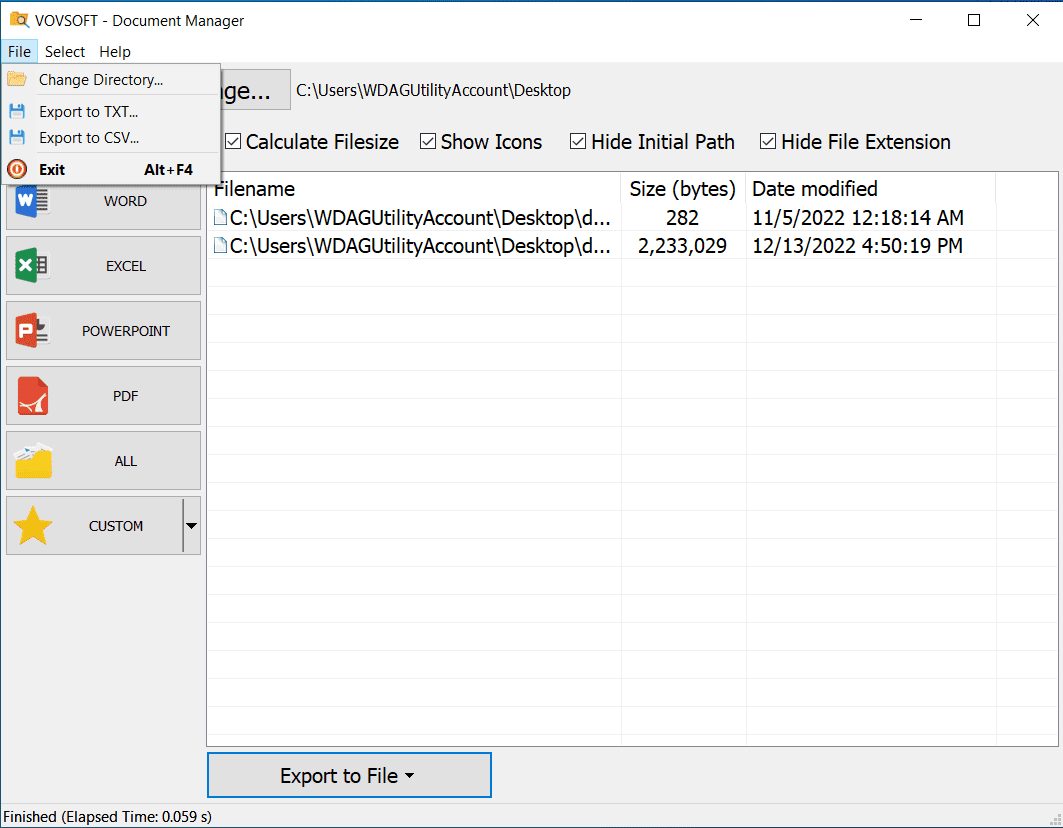The height and width of the screenshot is (828, 1063).
Task: Open the Select menu
Action: pos(65,52)
